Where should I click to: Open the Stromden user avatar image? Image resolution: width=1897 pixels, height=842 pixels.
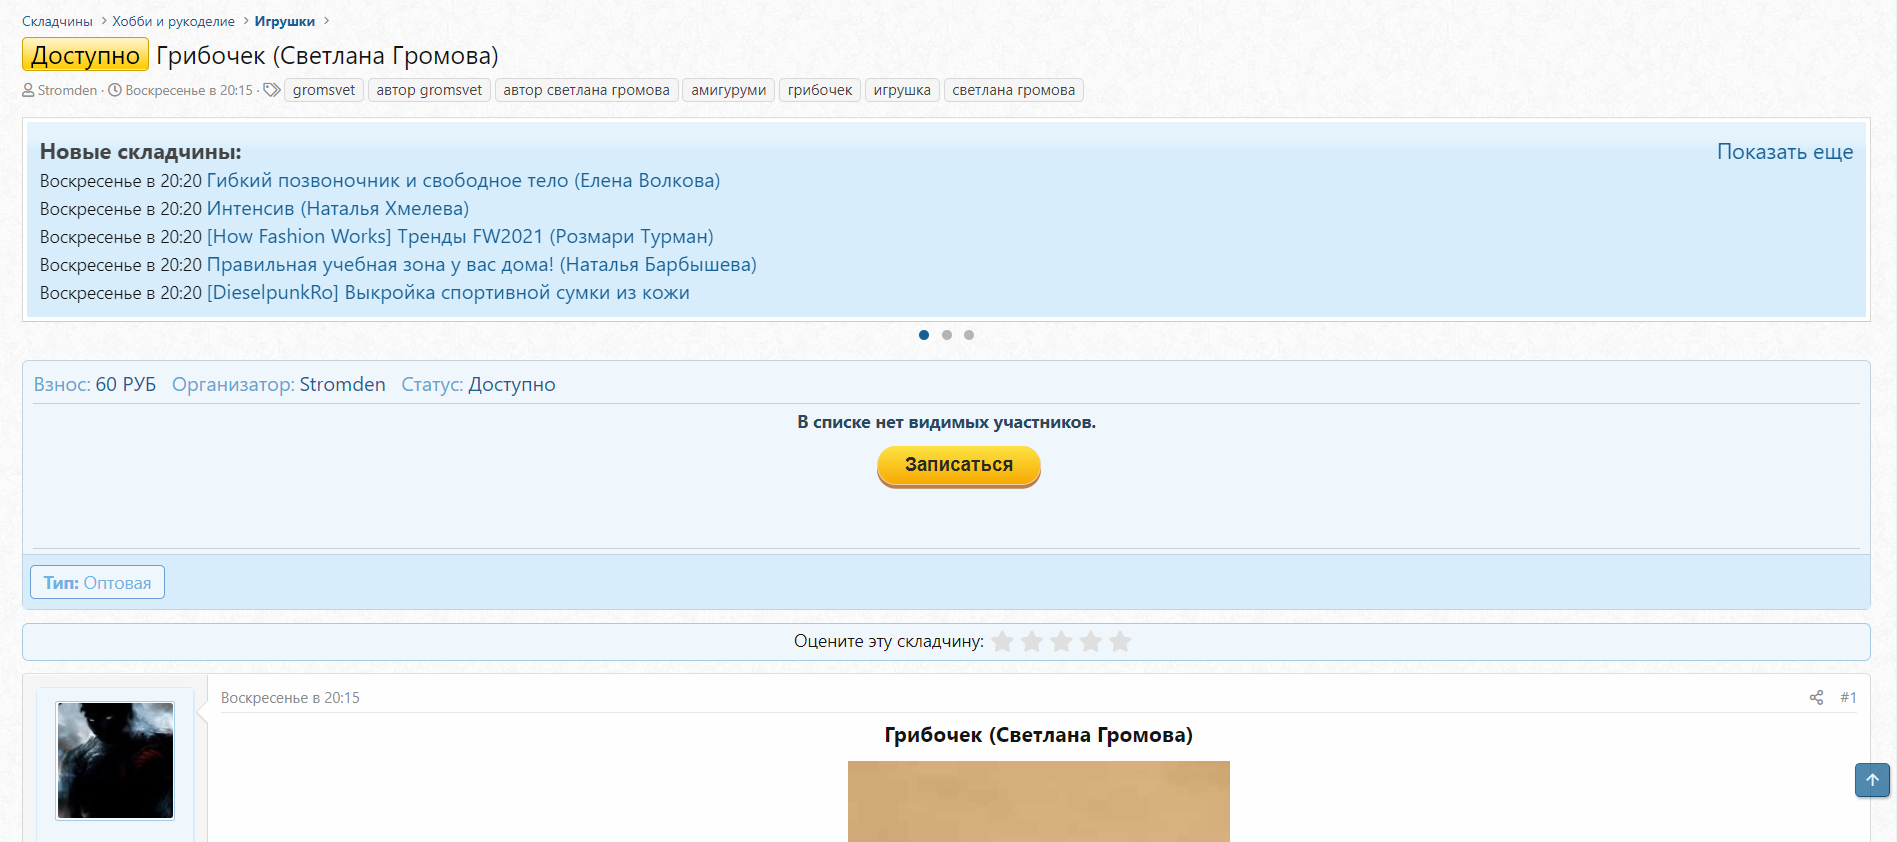(115, 760)
